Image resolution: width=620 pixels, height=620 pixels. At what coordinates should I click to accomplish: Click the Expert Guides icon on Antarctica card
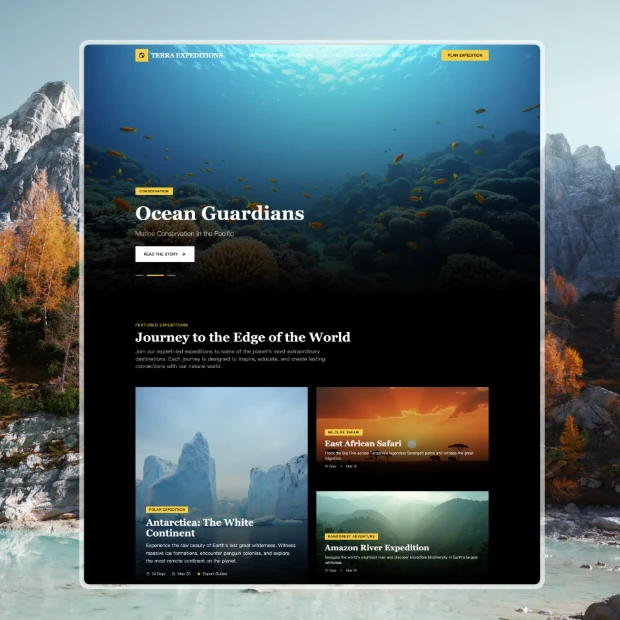pyautogui.click(x=199, y=574)
